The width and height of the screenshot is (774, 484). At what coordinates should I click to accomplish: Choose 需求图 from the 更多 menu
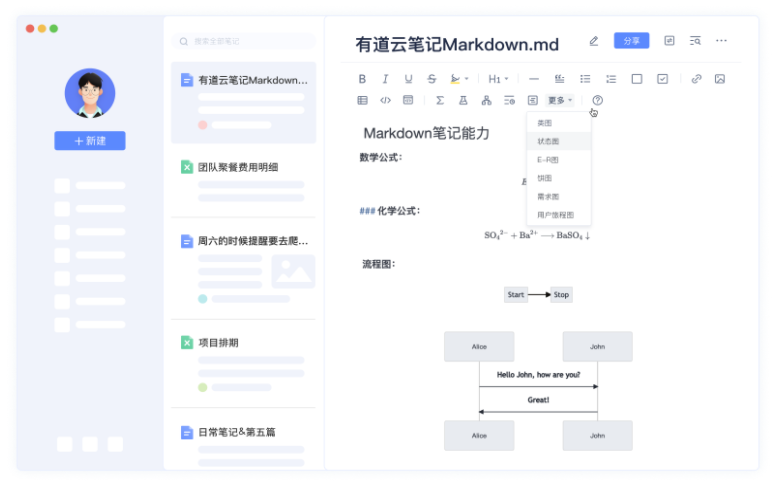[559, 197]
